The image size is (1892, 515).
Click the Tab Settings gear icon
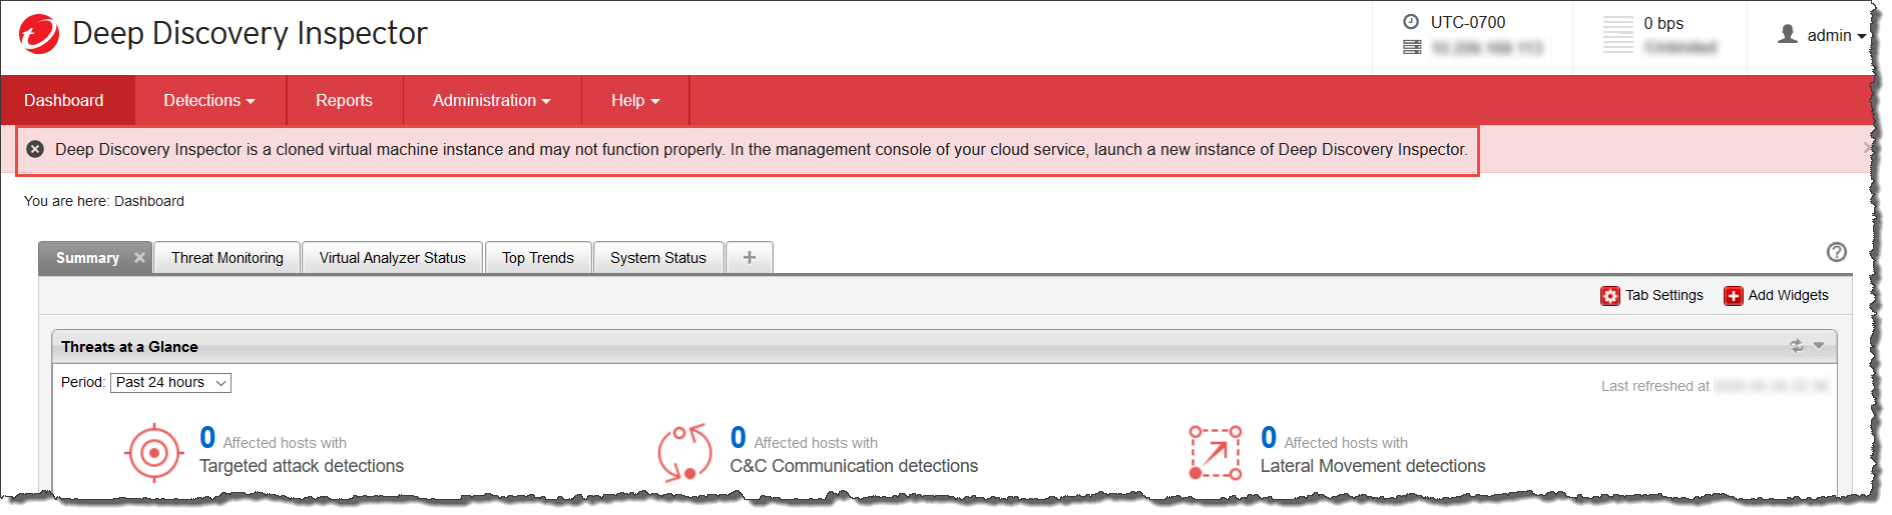click(1610, 296)
